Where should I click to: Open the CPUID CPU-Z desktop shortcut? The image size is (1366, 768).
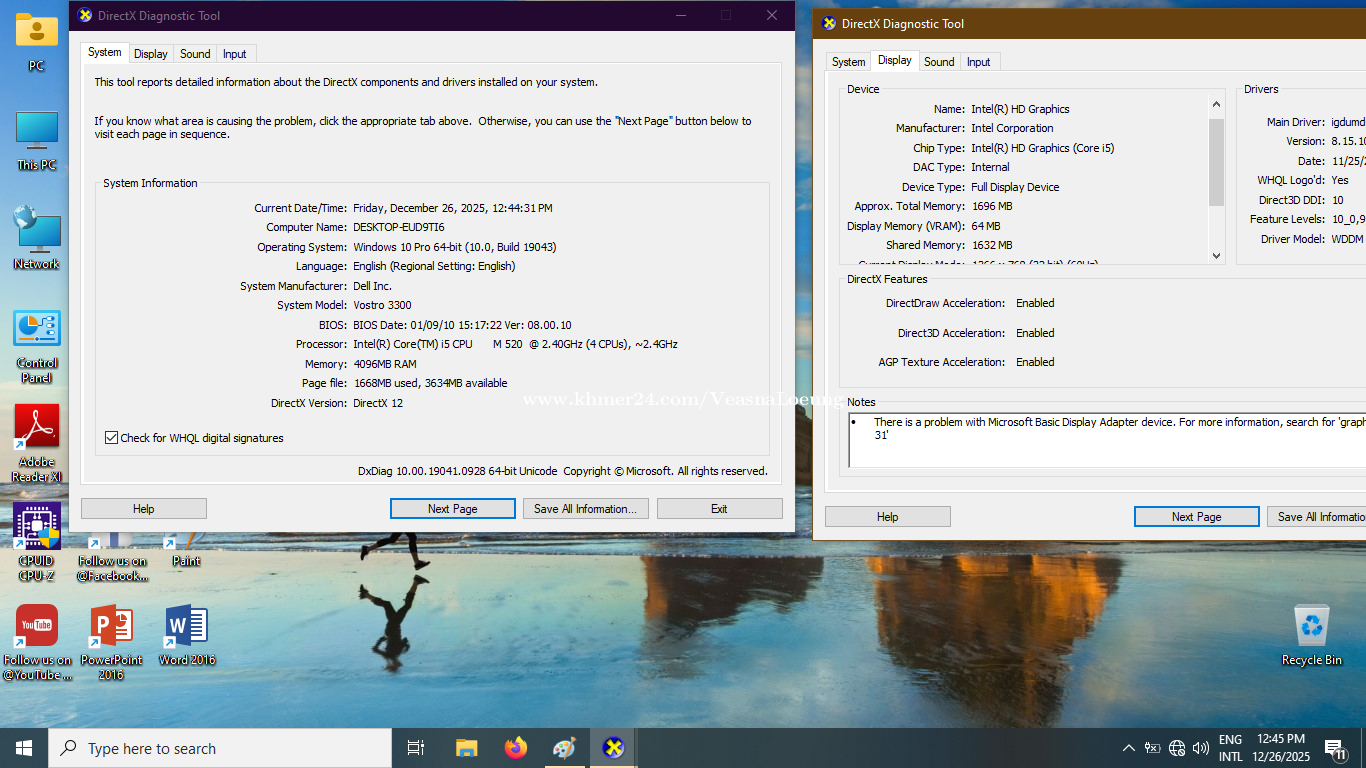37,527
